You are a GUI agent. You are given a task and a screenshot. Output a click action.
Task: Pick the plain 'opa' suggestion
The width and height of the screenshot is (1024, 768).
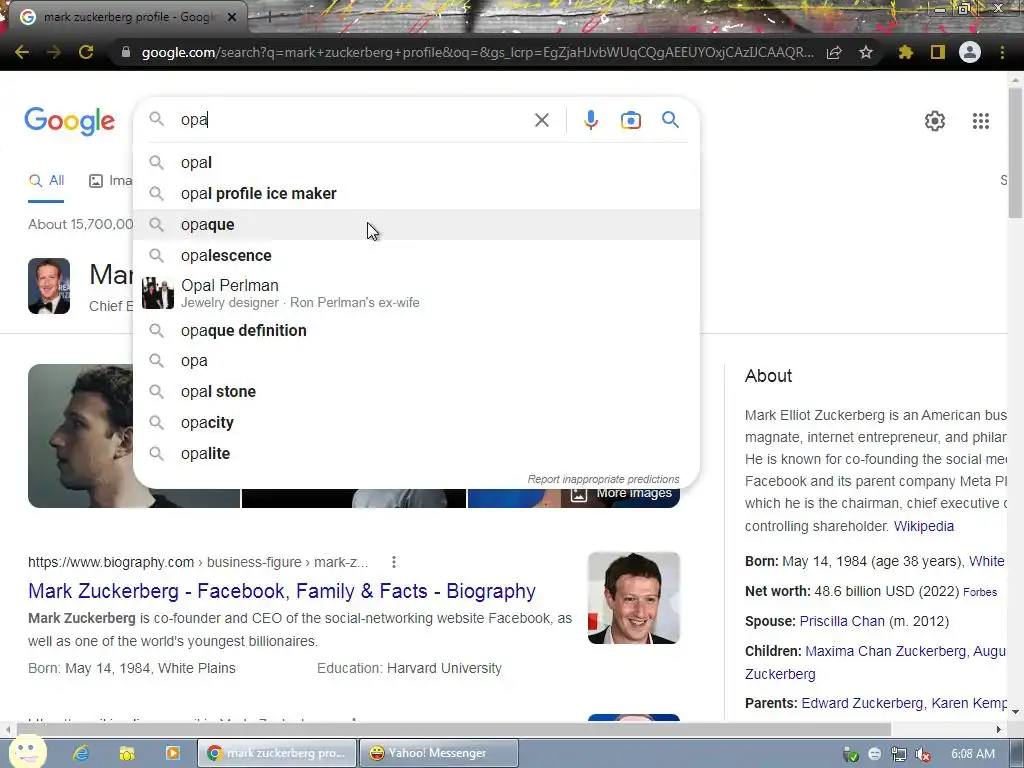pyautogui.click(x=416, y=360)
